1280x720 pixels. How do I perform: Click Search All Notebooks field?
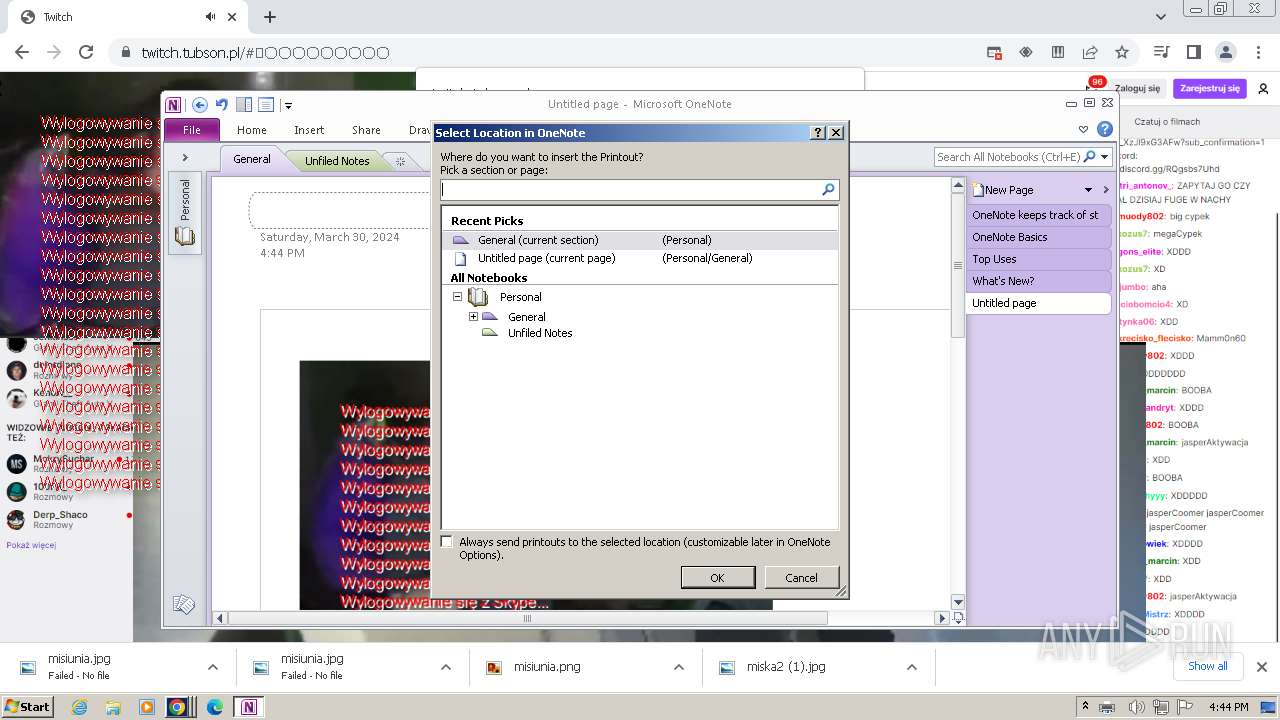click(x=1008, y=157)
